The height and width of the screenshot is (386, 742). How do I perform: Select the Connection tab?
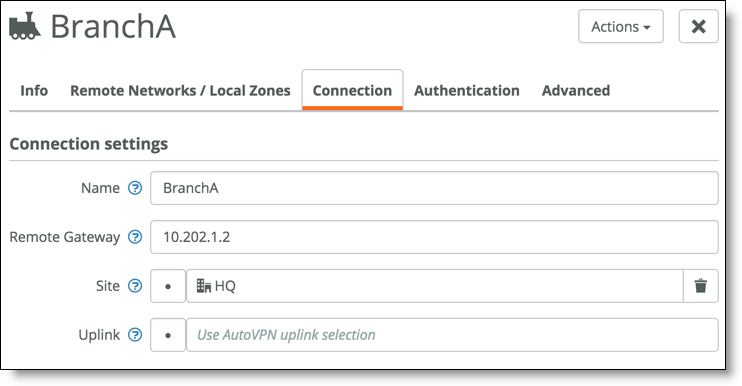353,90
